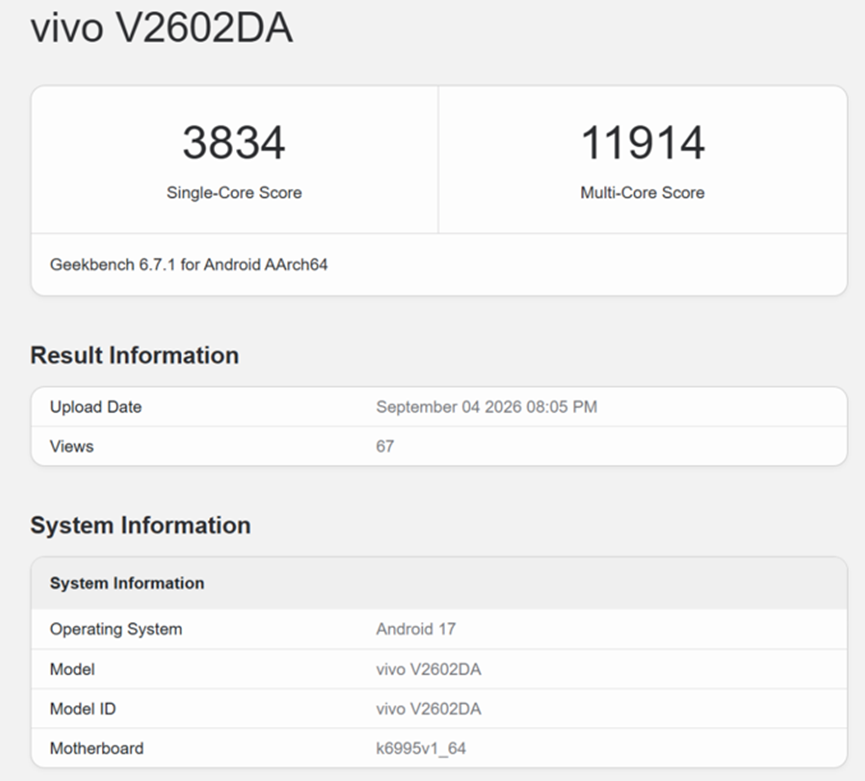Click the page title 'vivo V2602DA'

click(x=161, y=28)
